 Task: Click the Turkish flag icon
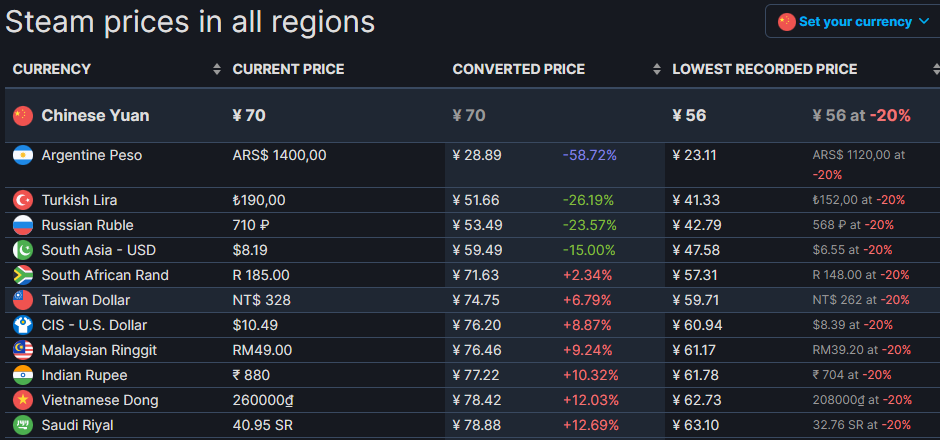point(22,200)
